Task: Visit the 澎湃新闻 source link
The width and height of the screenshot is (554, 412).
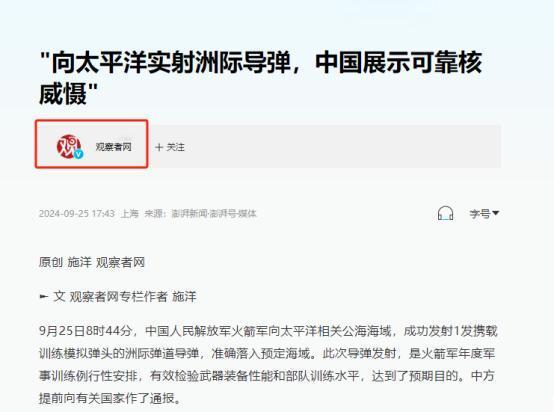Action: click(x=189, y=213)
